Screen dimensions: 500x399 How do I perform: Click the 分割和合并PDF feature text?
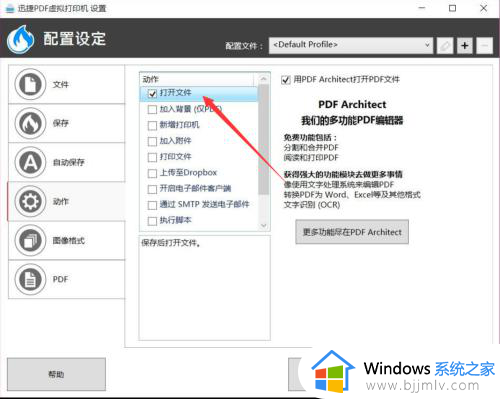[x=311, y=148]
